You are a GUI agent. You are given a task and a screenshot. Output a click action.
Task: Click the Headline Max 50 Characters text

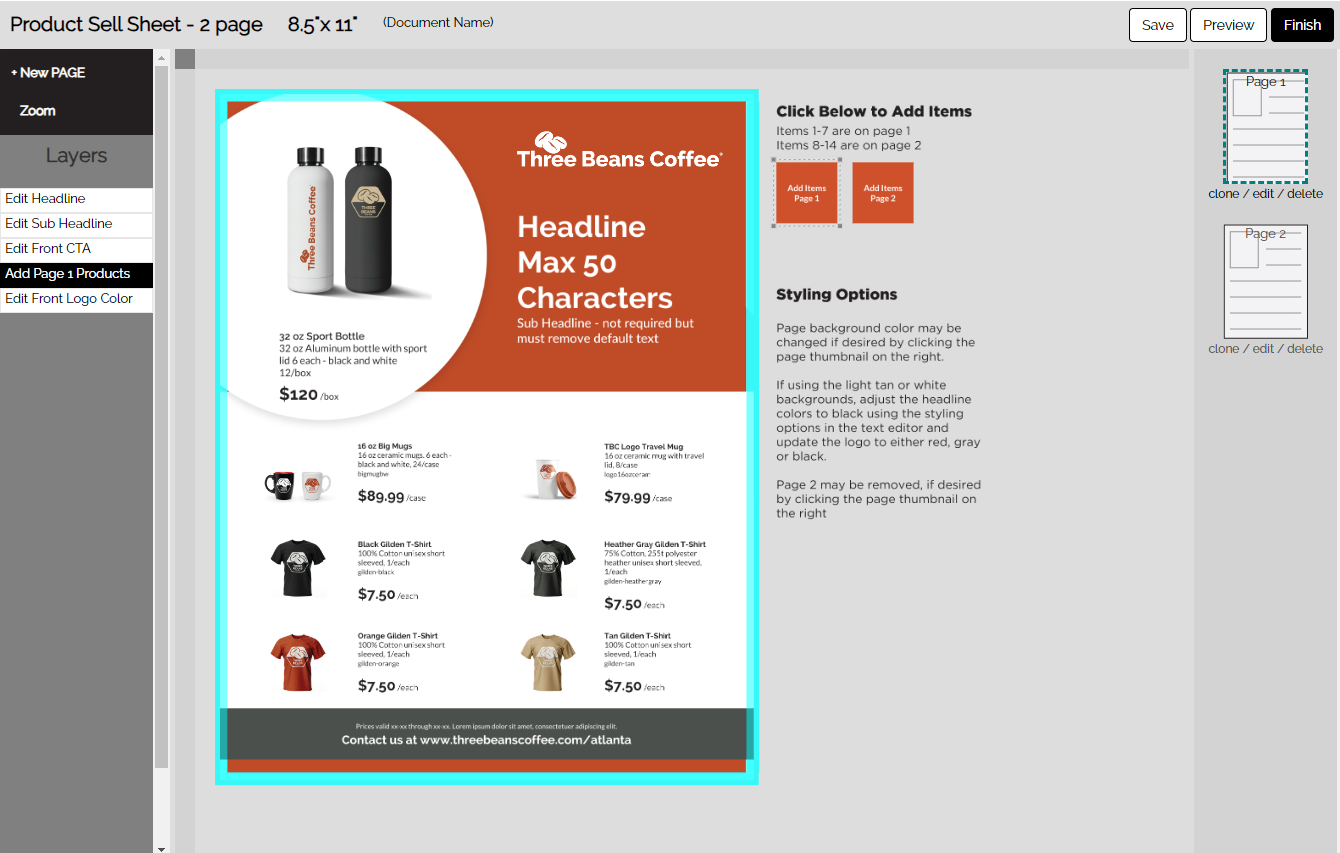pos(595,262)
